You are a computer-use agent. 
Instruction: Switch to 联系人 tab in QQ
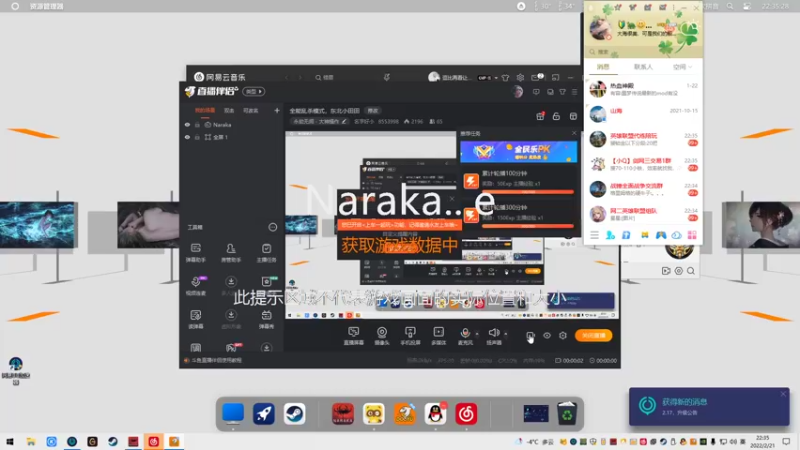[643, 67]
